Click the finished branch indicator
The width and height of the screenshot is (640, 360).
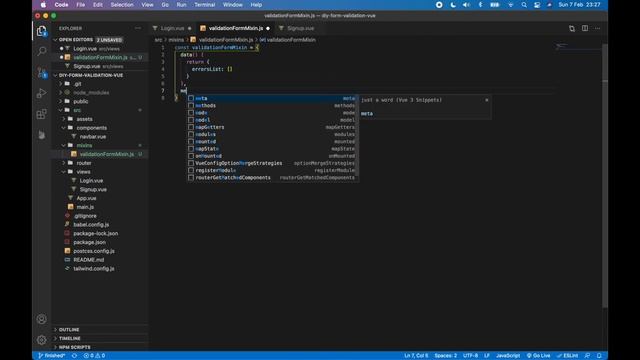[x=51, y=356]
